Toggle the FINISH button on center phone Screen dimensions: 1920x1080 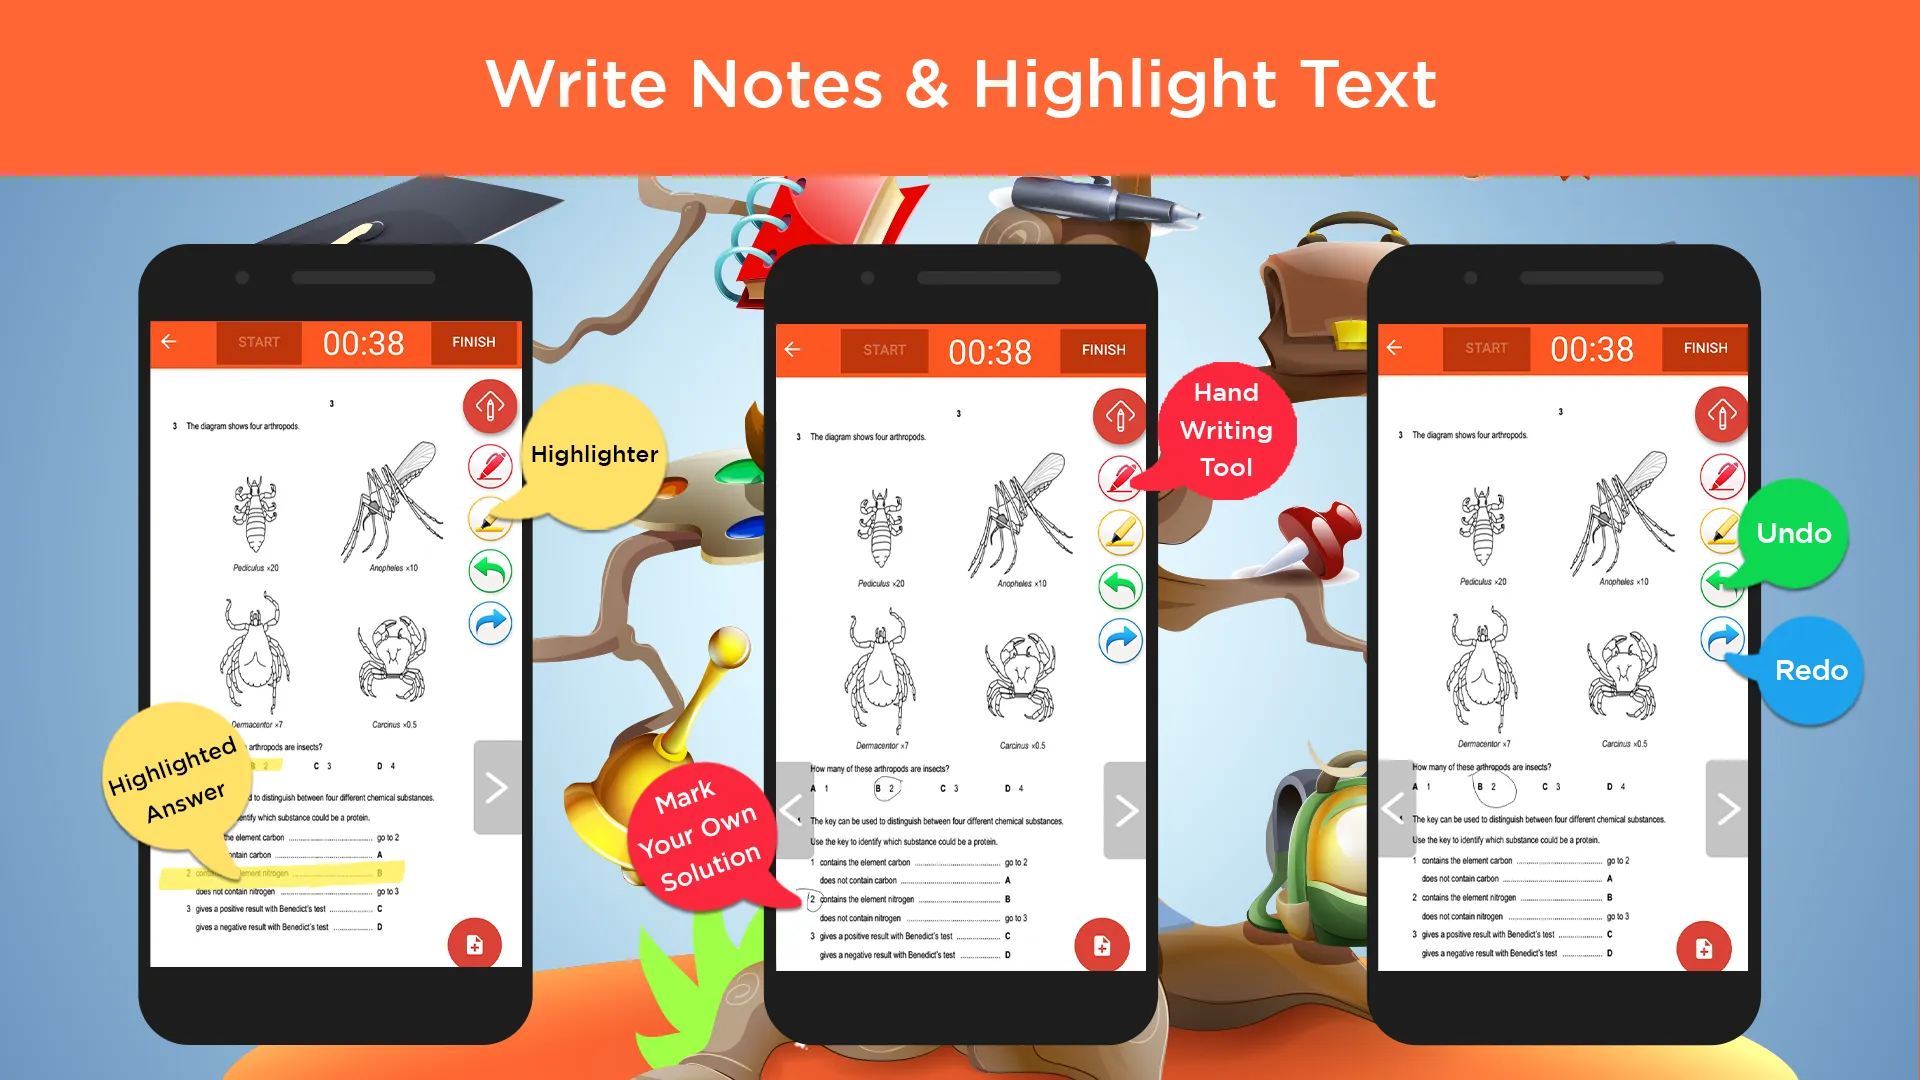pyautogui.click(x=1102, y=347)
